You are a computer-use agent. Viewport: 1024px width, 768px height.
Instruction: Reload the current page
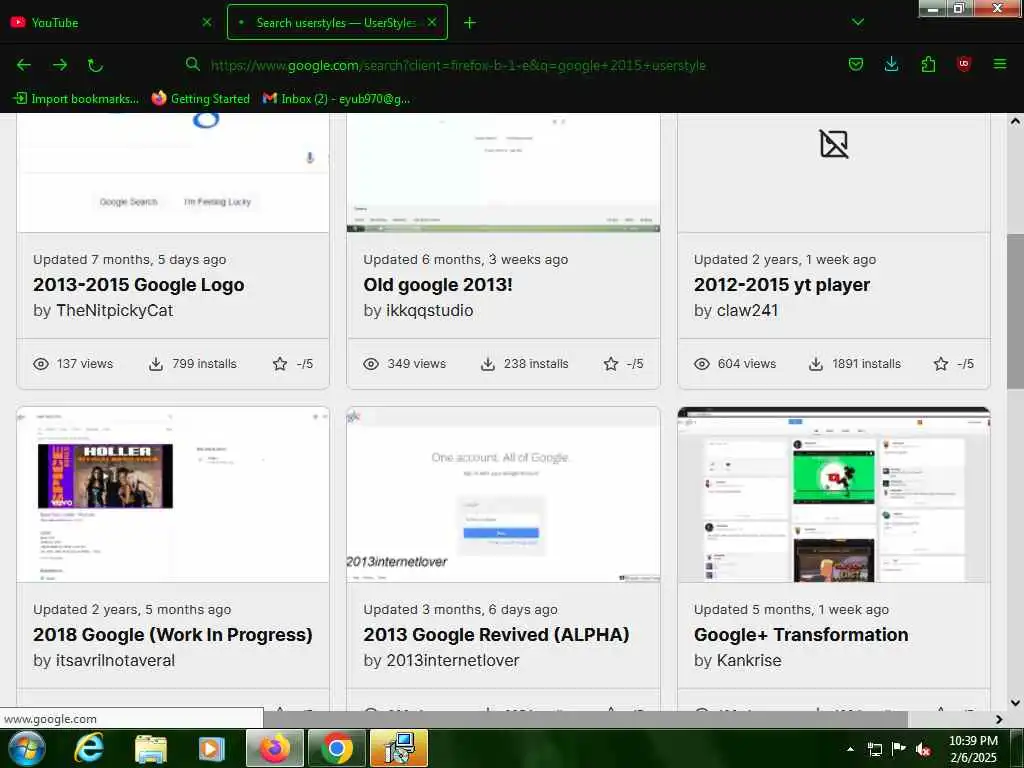point(95,65)
